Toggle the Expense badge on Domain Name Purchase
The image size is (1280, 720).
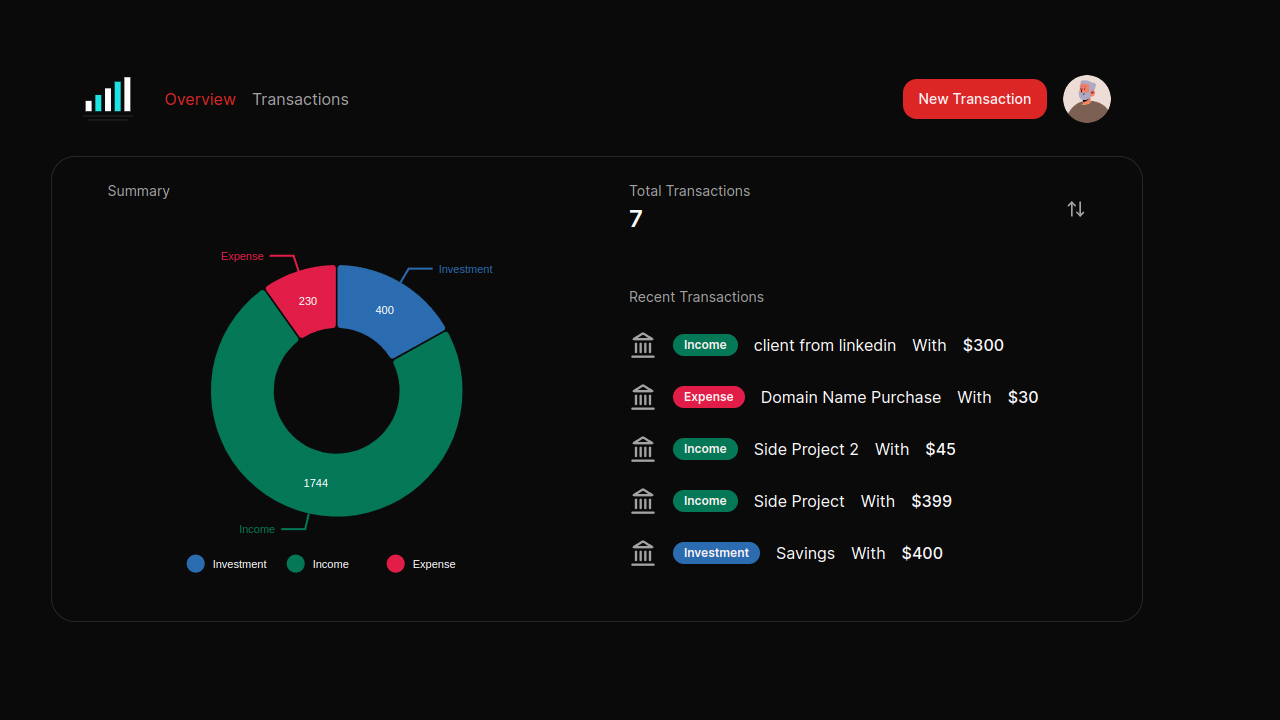click(x=708, y=397)
